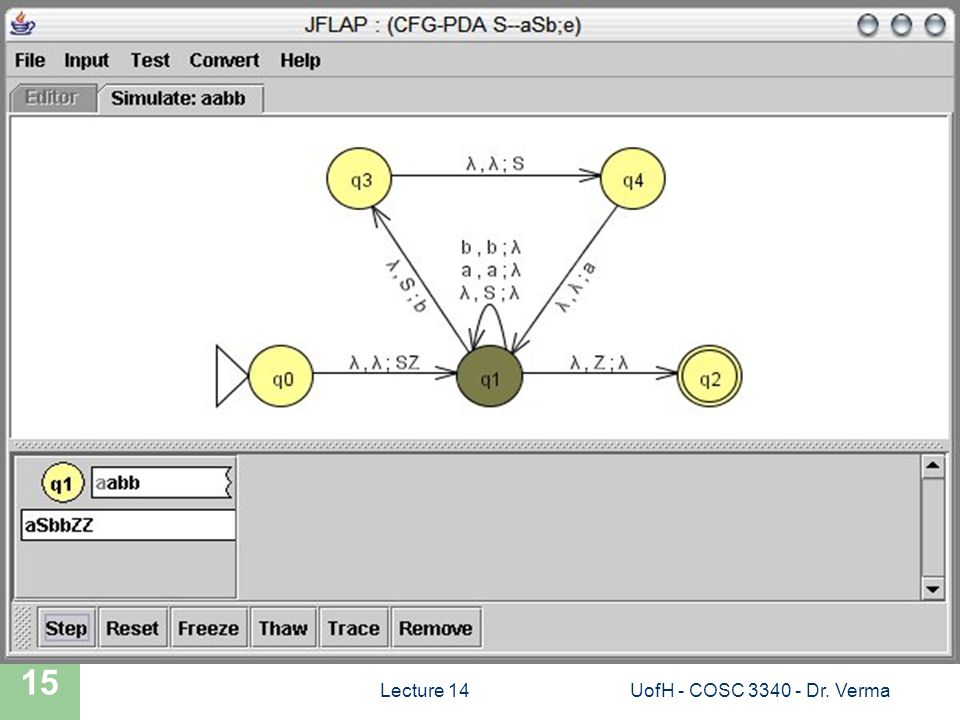Click the configurations scrollbar up arrow
The image size is (960, 720).
pyautogui.click(x=933, y=467)
